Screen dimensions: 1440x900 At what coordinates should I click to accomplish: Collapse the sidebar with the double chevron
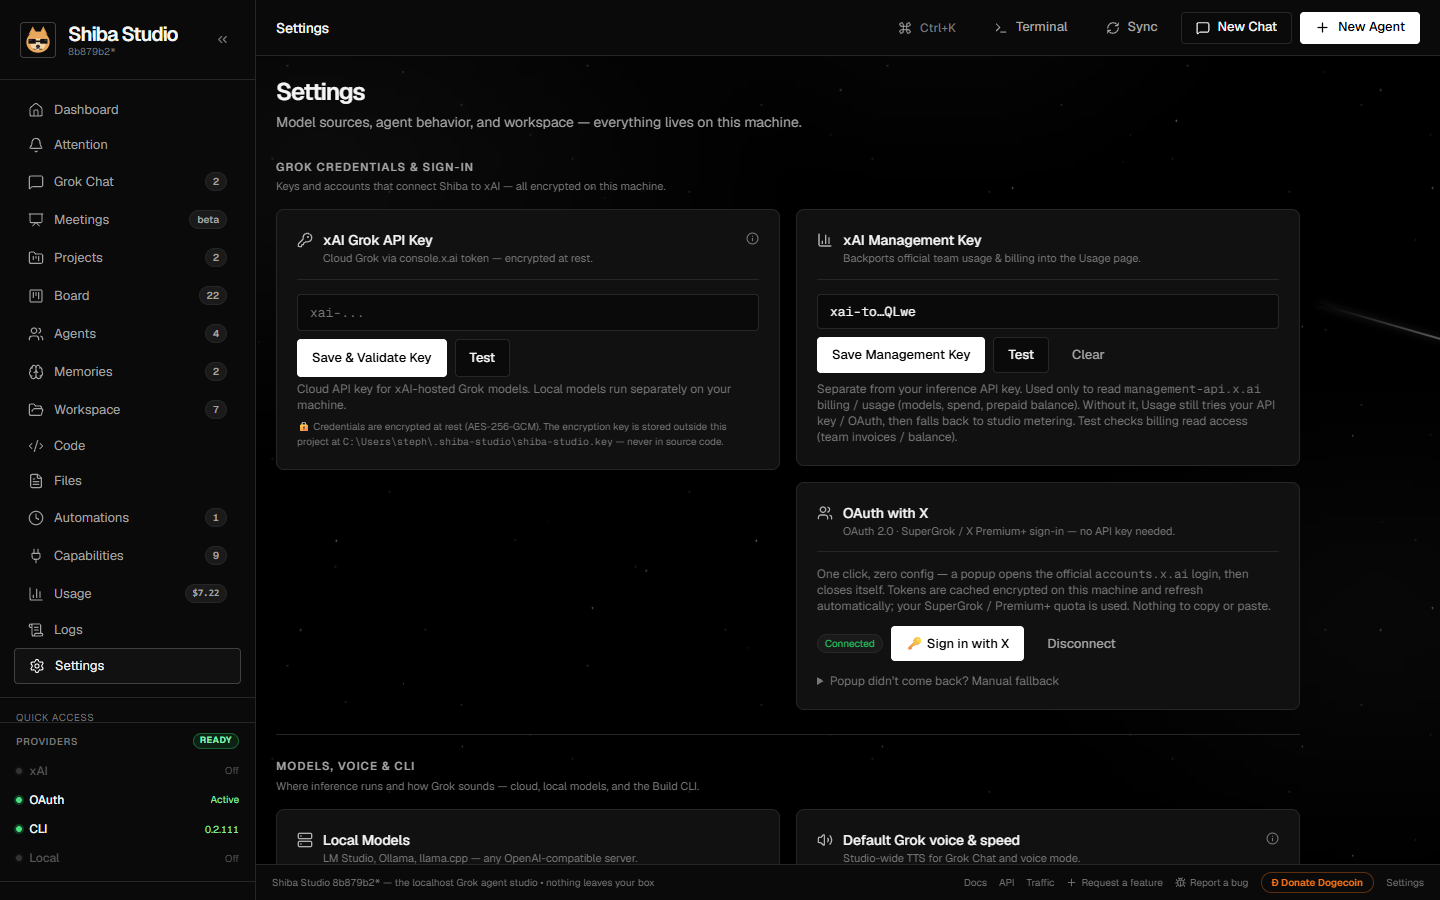(222, 39)
